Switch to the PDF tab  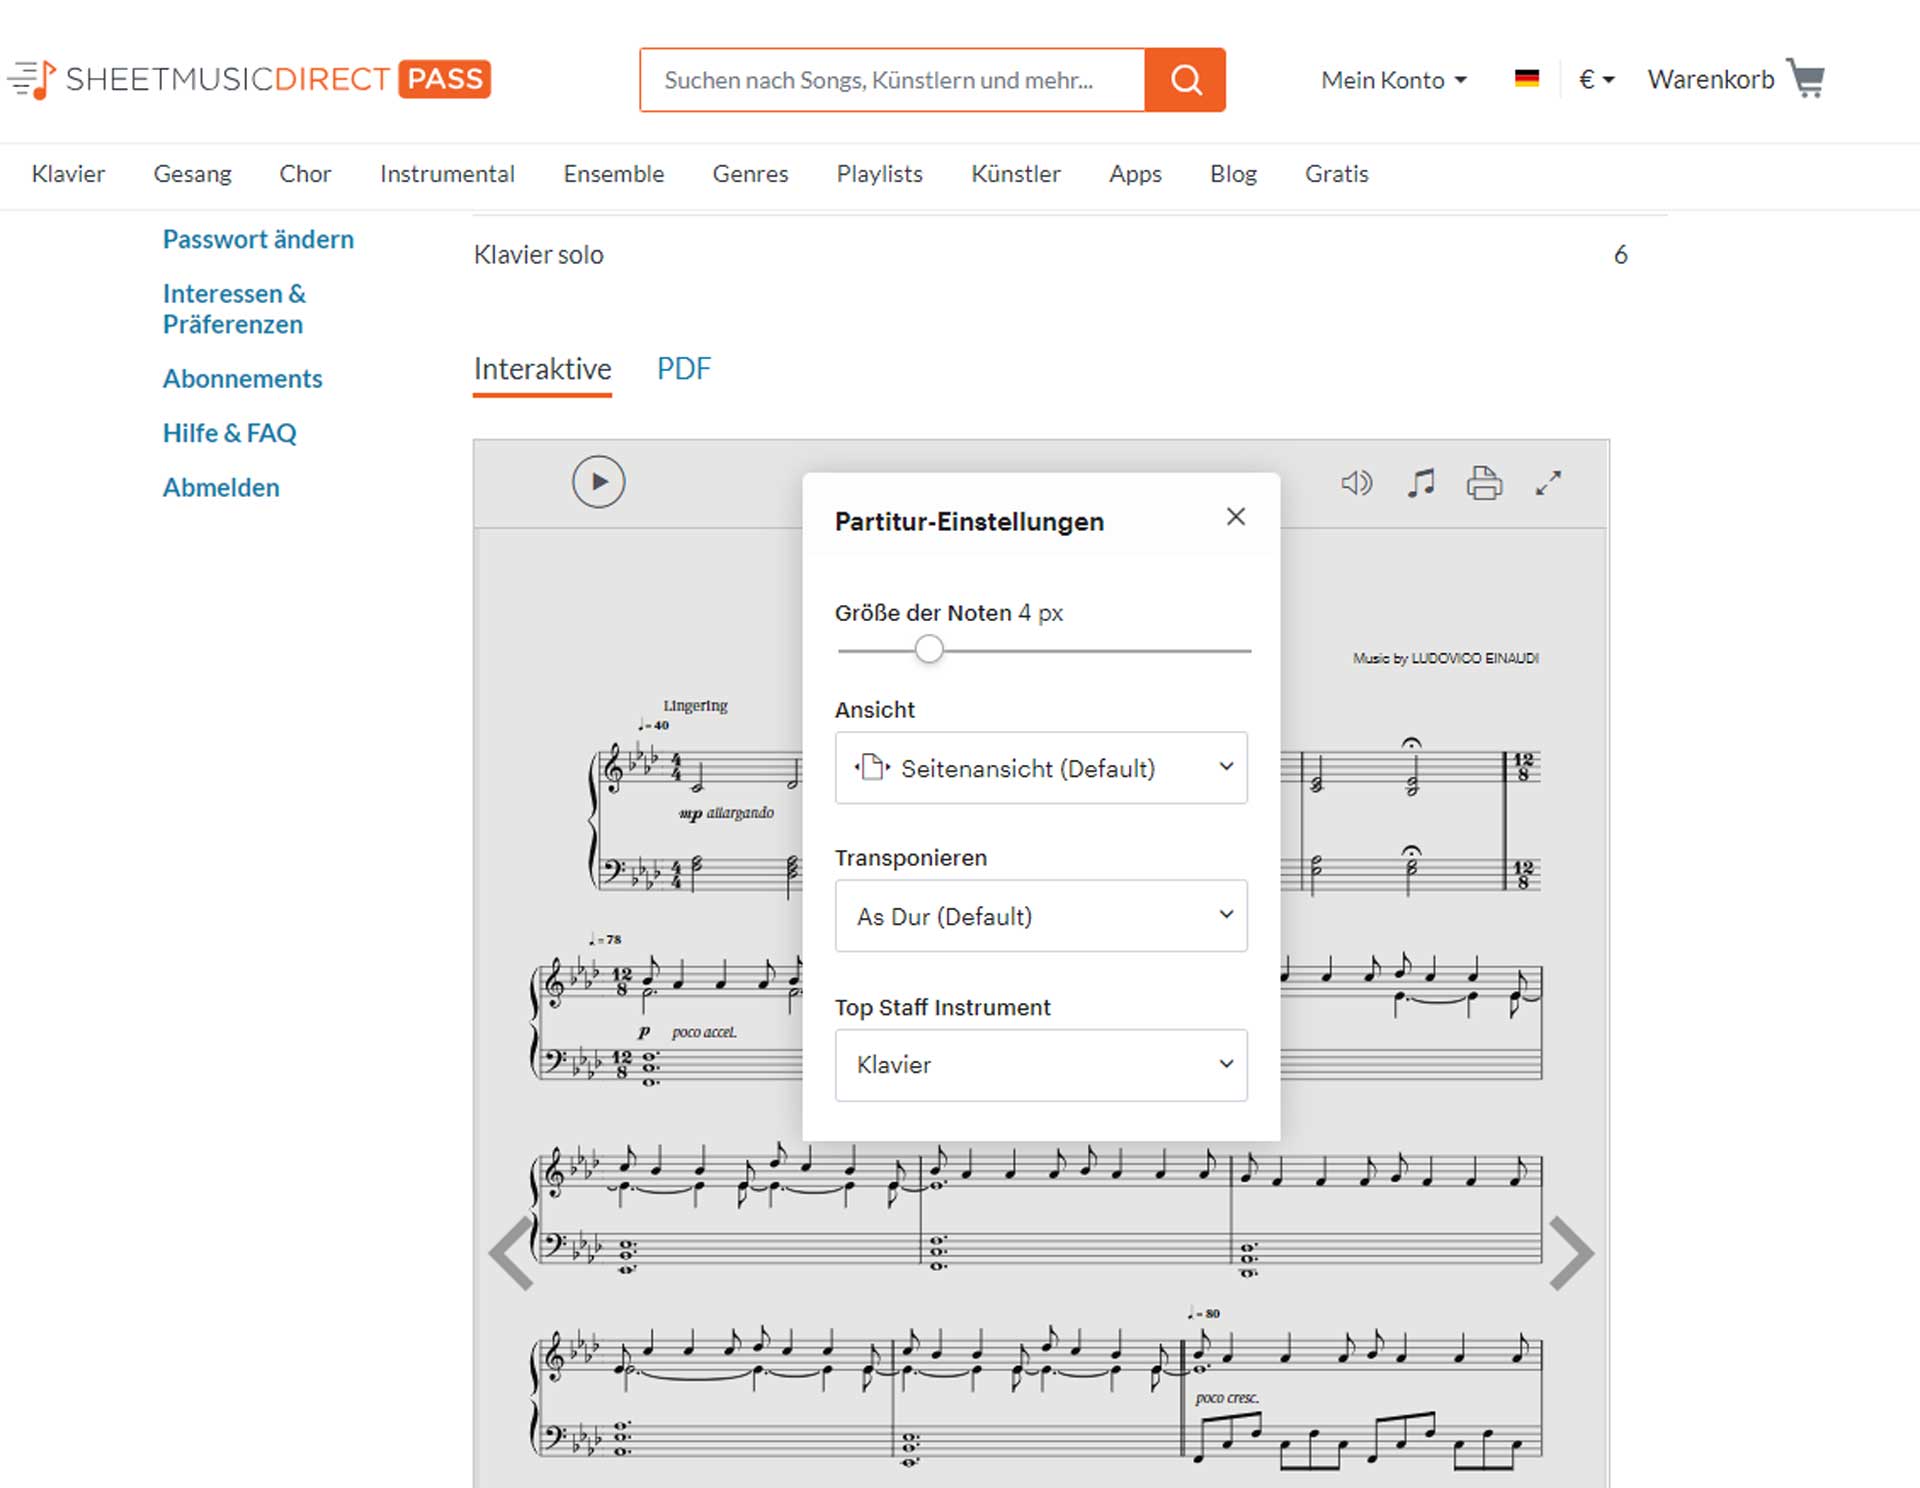tap(683, 369)
